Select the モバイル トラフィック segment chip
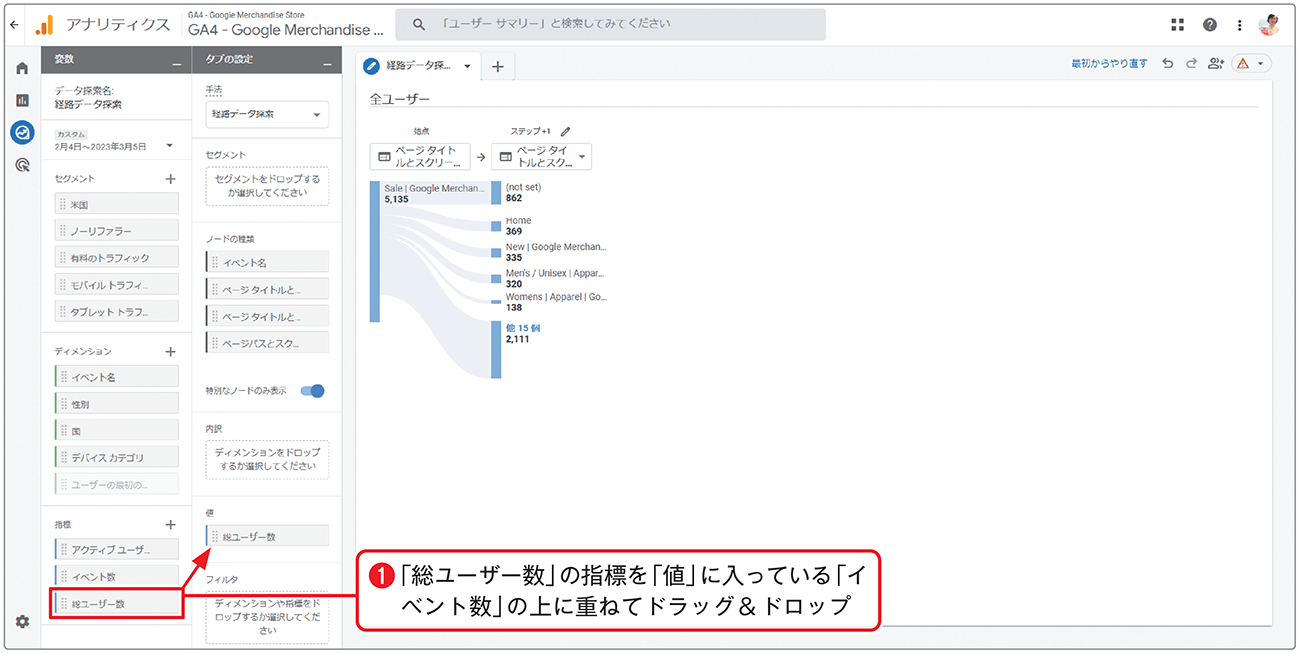The width and height of the screenshot is (1300, 653). tap(116, 285)
